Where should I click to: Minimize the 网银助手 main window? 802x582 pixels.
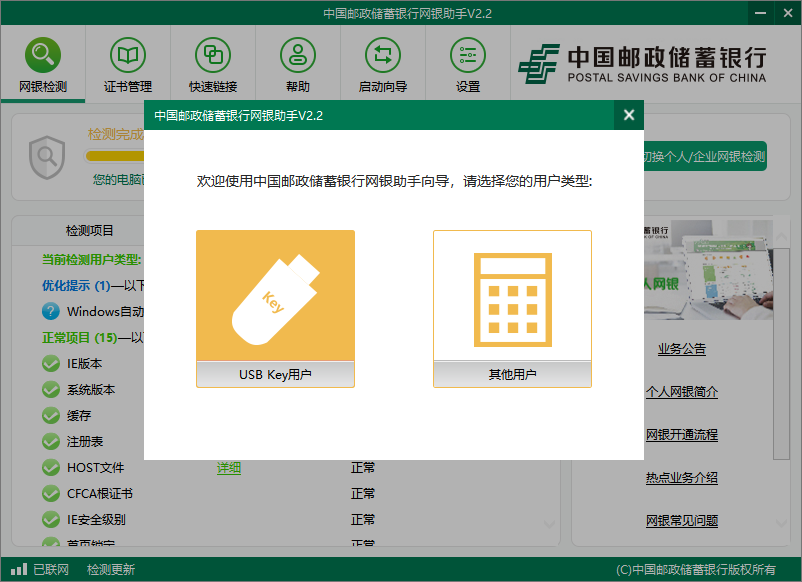[x=761, y=13]
